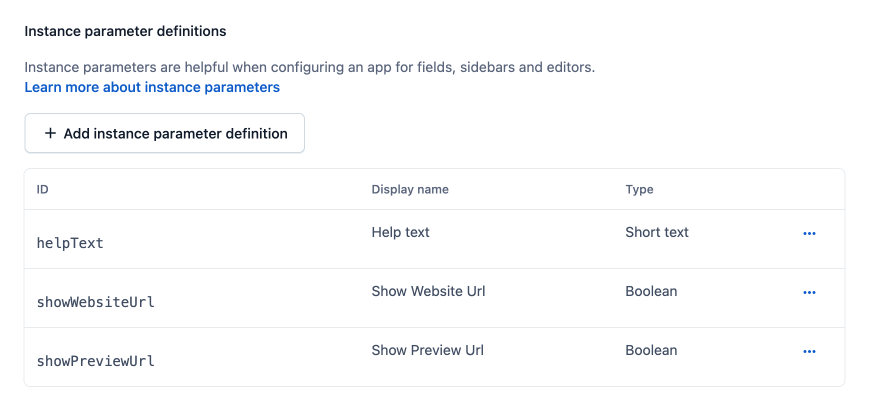Open actions menu for showPreviewUrl row
877x402 pixels.
[809, 351]
